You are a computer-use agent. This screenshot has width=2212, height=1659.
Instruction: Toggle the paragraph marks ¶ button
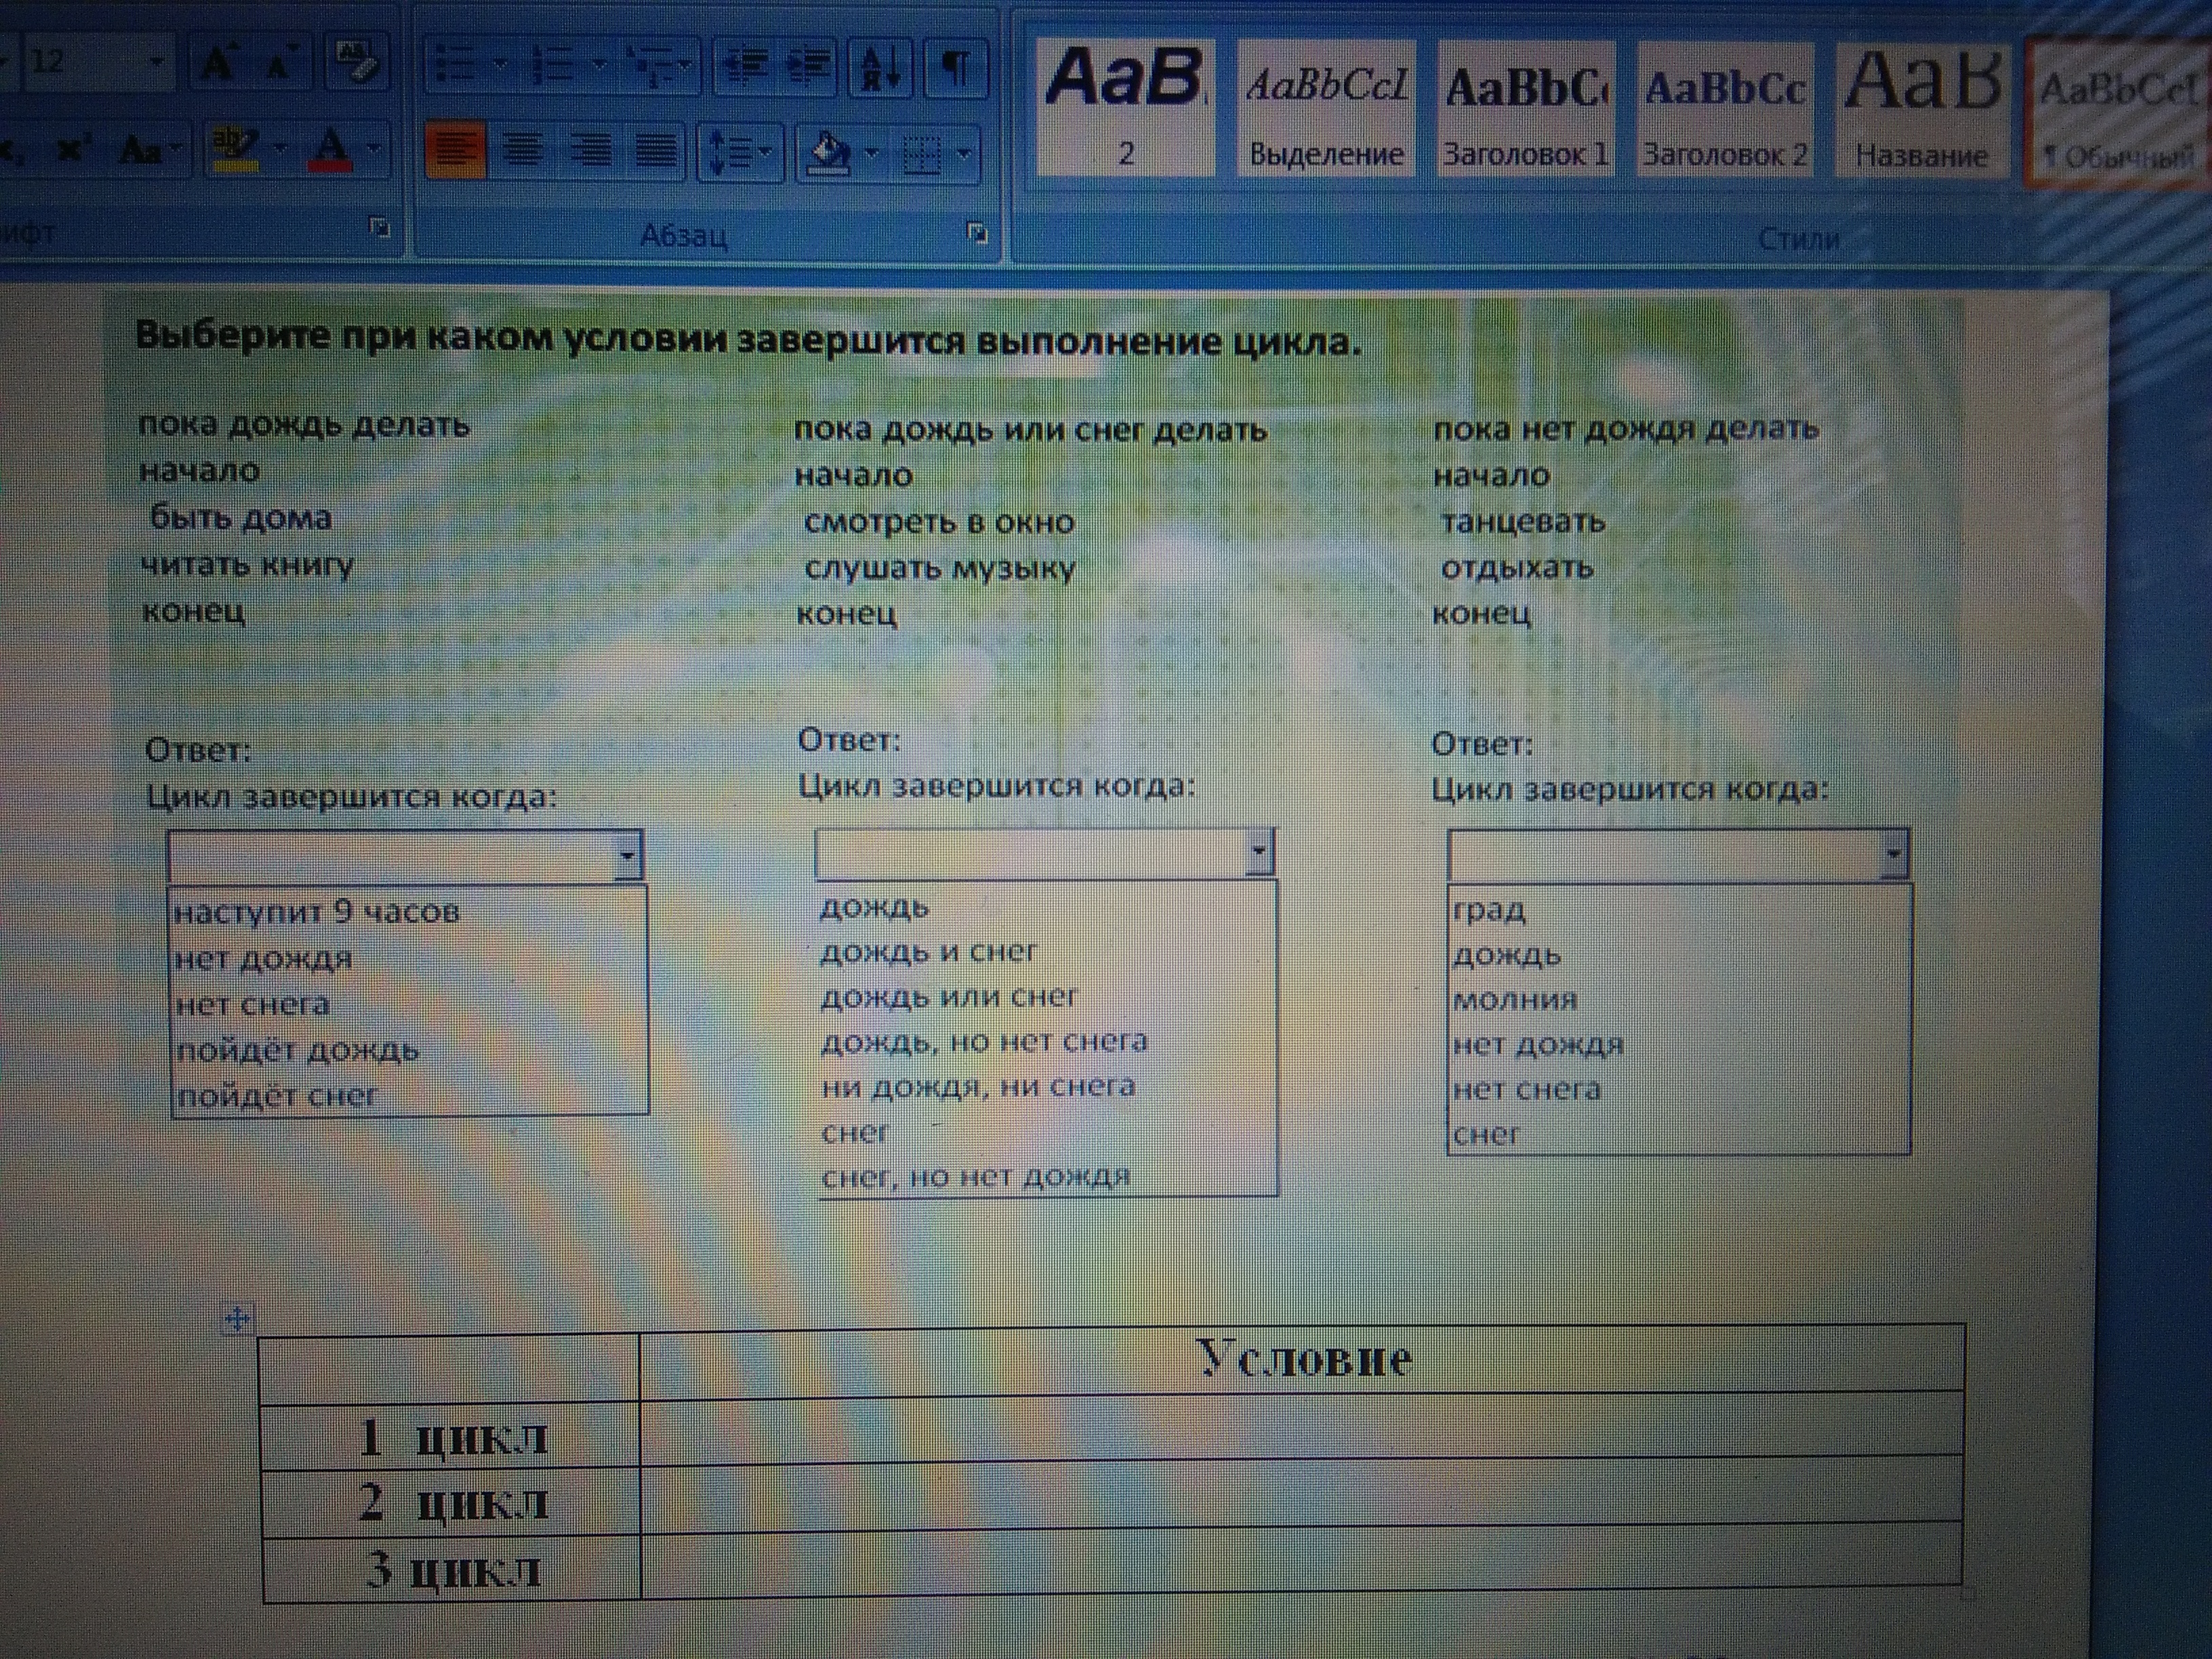957,68
